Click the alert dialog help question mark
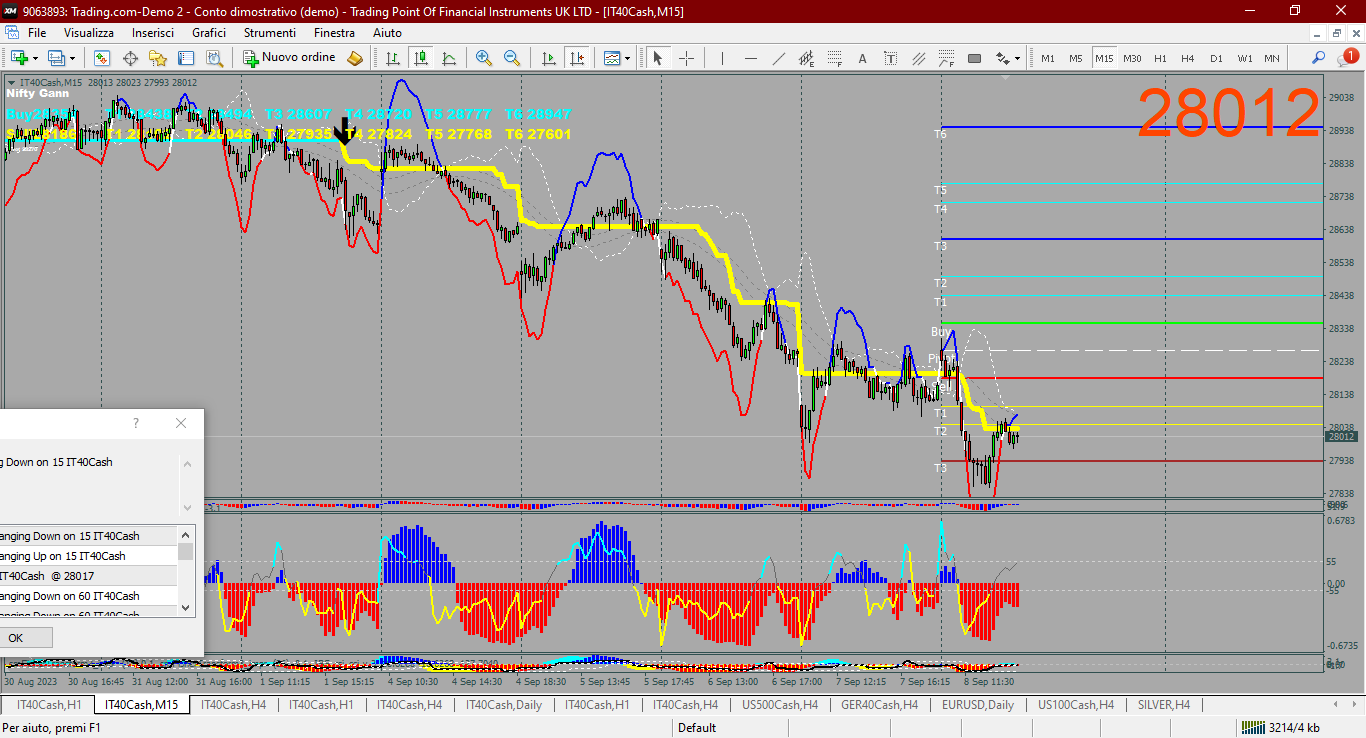The height and width of the screenshot is (738, 1366). coord(136,423)
